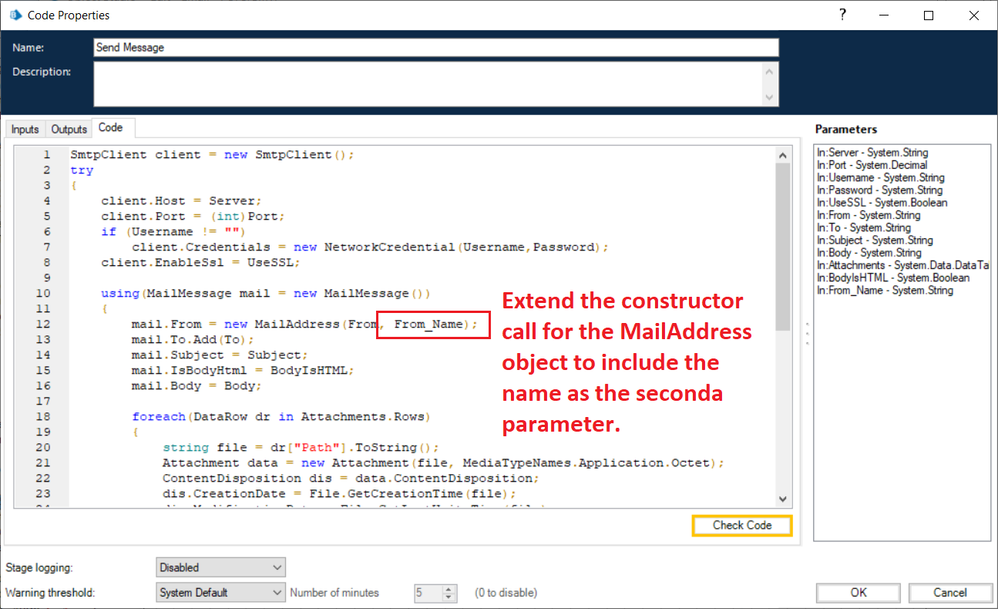Image resolution: width=998 pixels, height=609 pixels.
Task: Click line 8 client.EnableSsl statement
Action: [200, 262]
